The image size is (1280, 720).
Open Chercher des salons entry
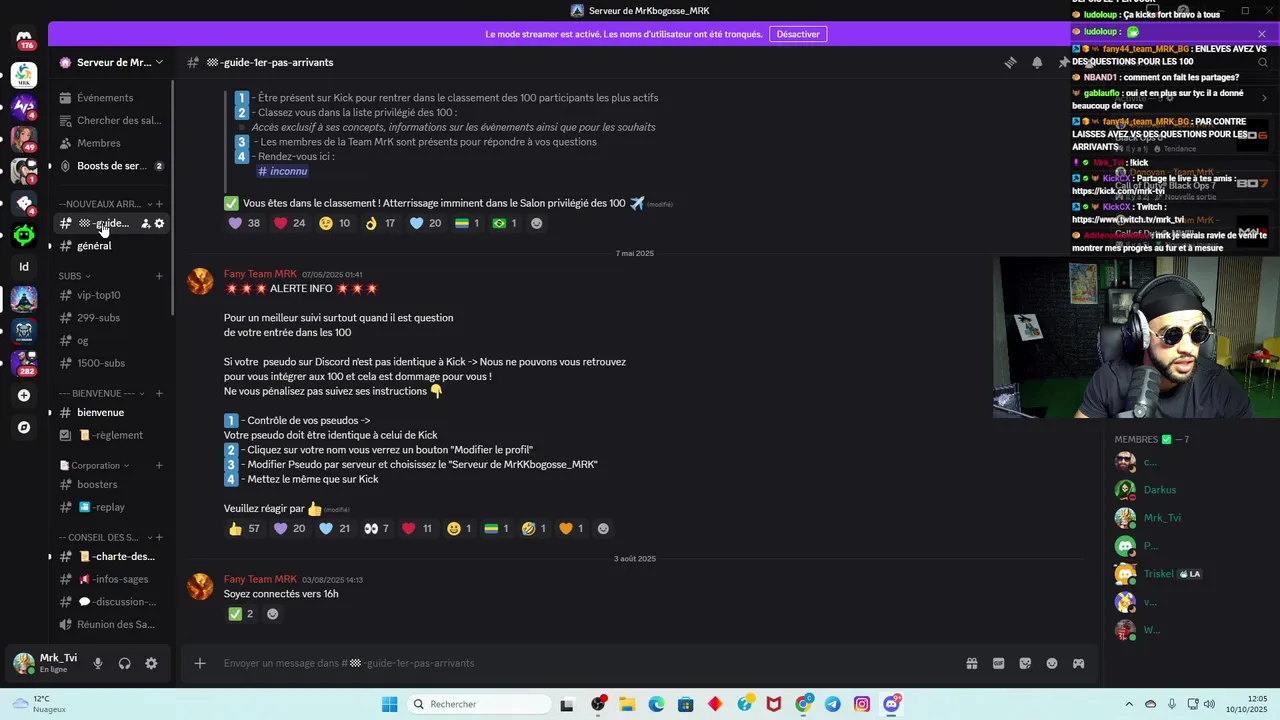tap(111, 120)
